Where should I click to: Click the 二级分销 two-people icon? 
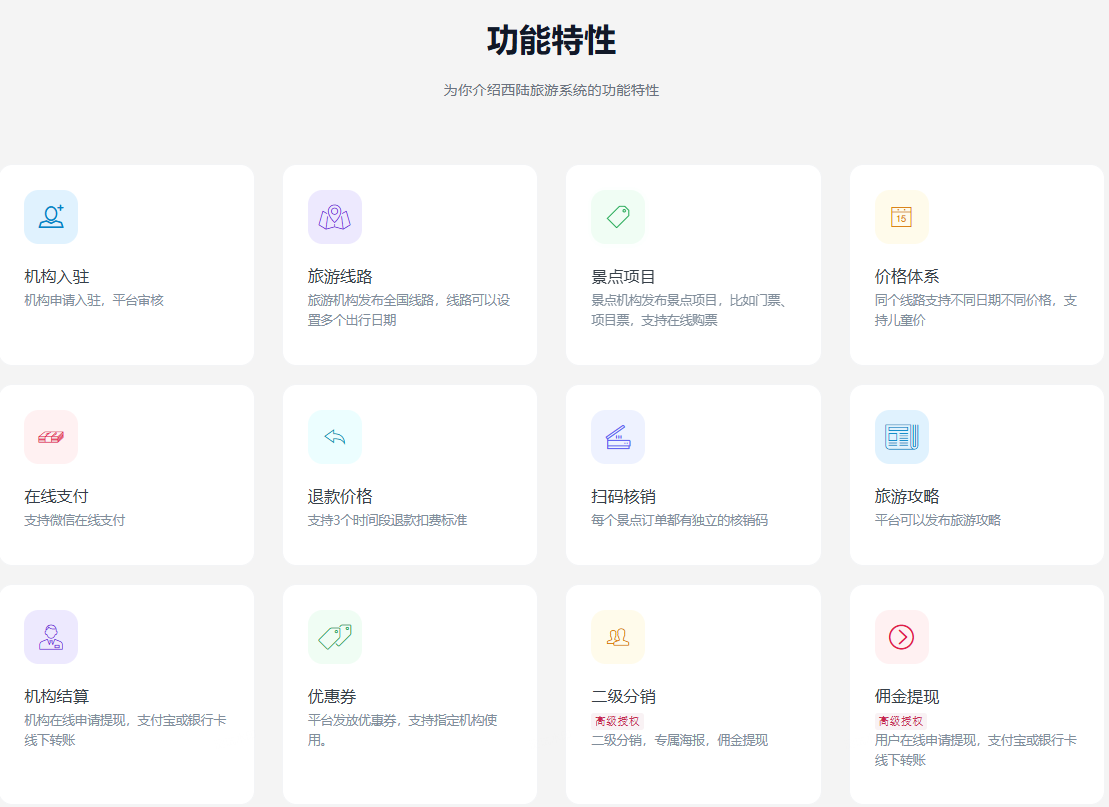tap(618, 637)
